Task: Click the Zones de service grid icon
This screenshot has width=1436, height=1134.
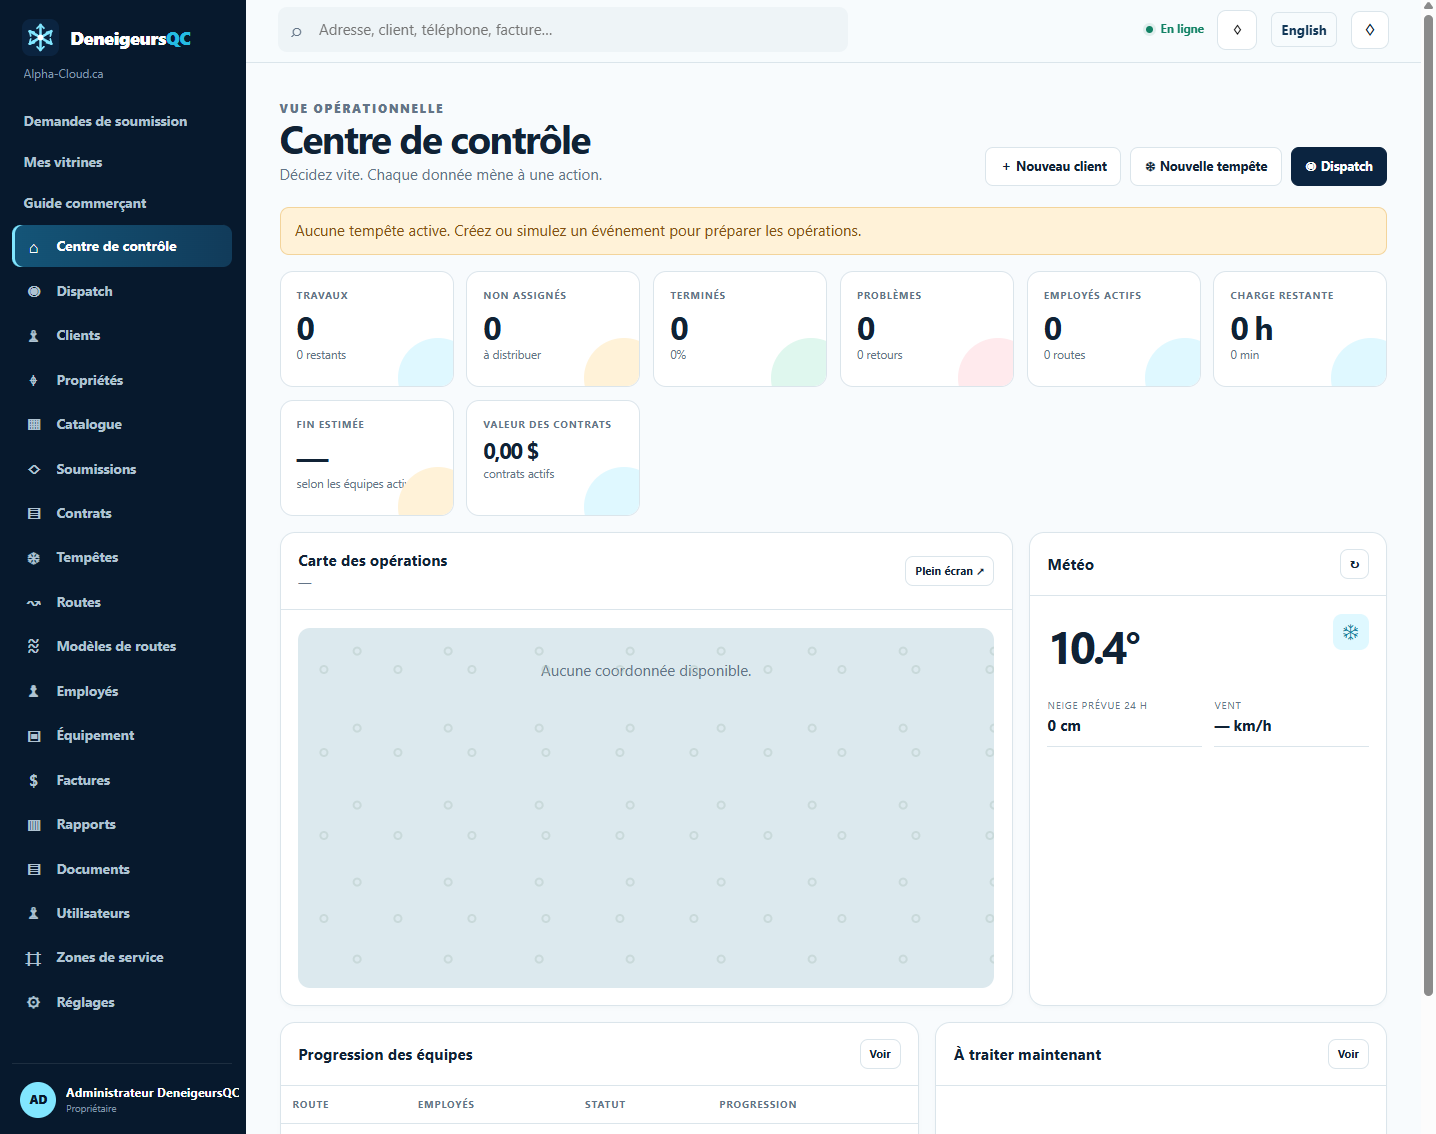Action: click(x=34, y=958)
